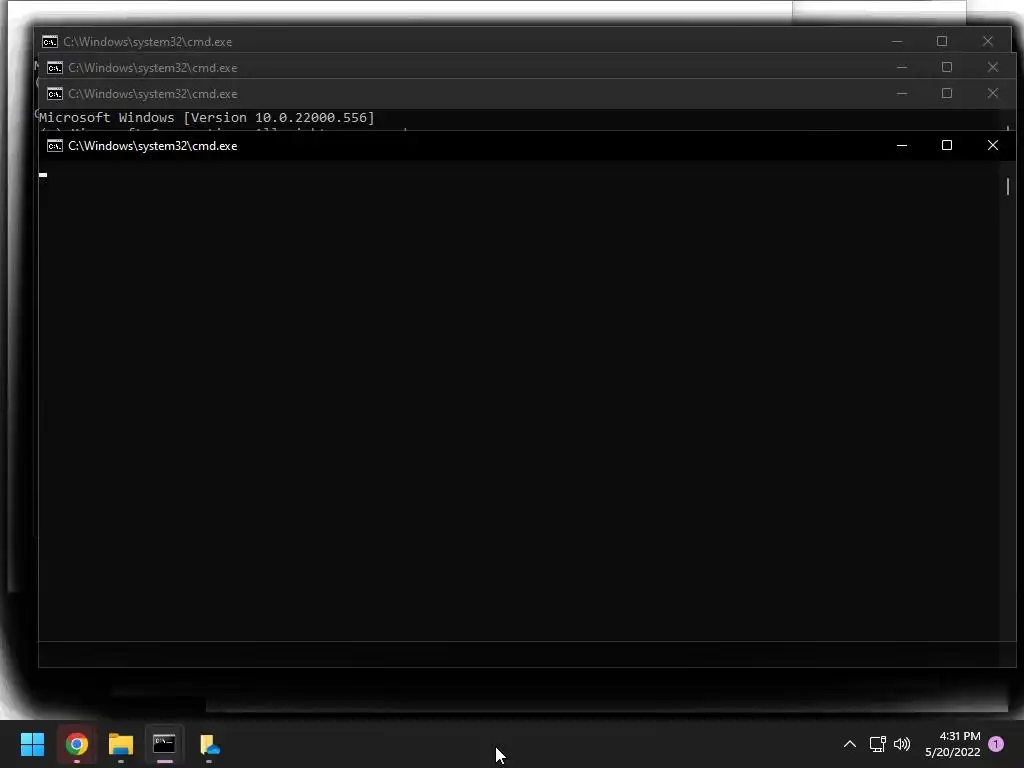Maximize the front cmd.exe window
The image size is (1024, 768).
point(947,145)
